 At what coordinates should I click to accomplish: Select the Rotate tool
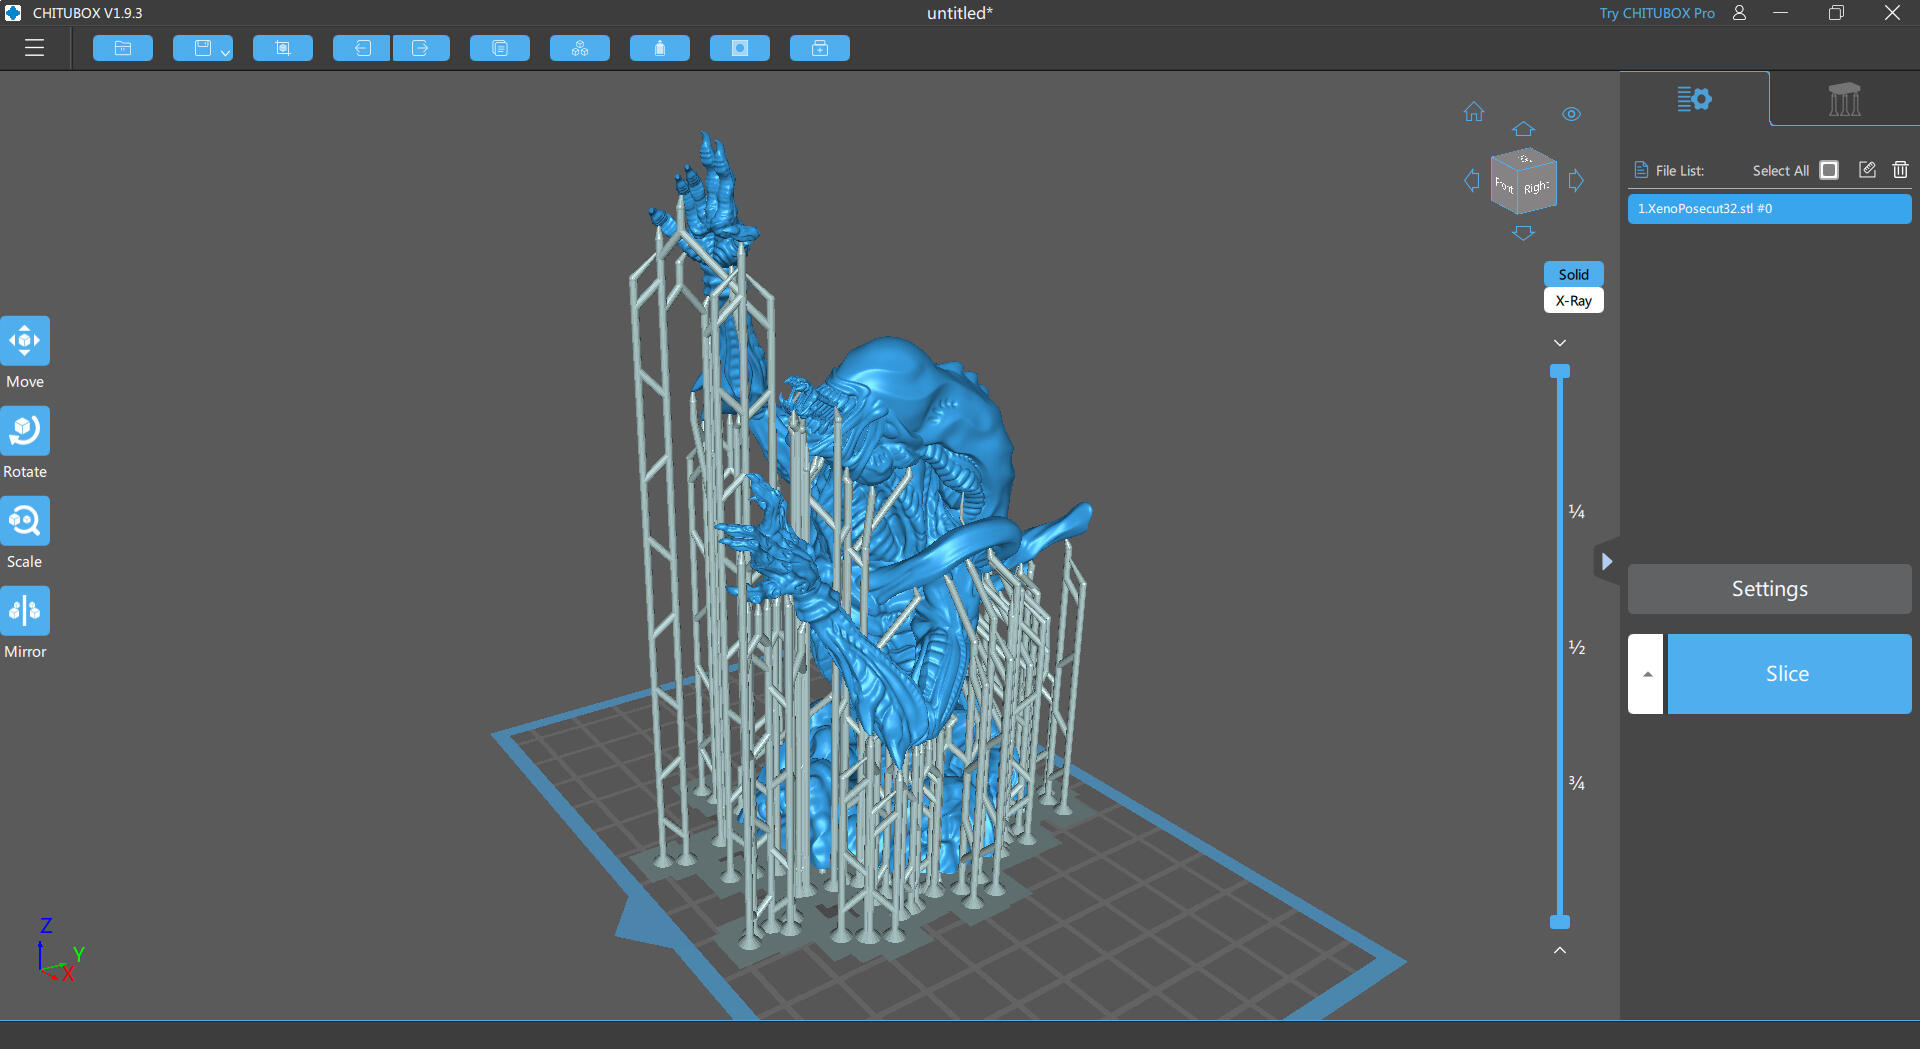pyautogui.click(x=25, y=431)
